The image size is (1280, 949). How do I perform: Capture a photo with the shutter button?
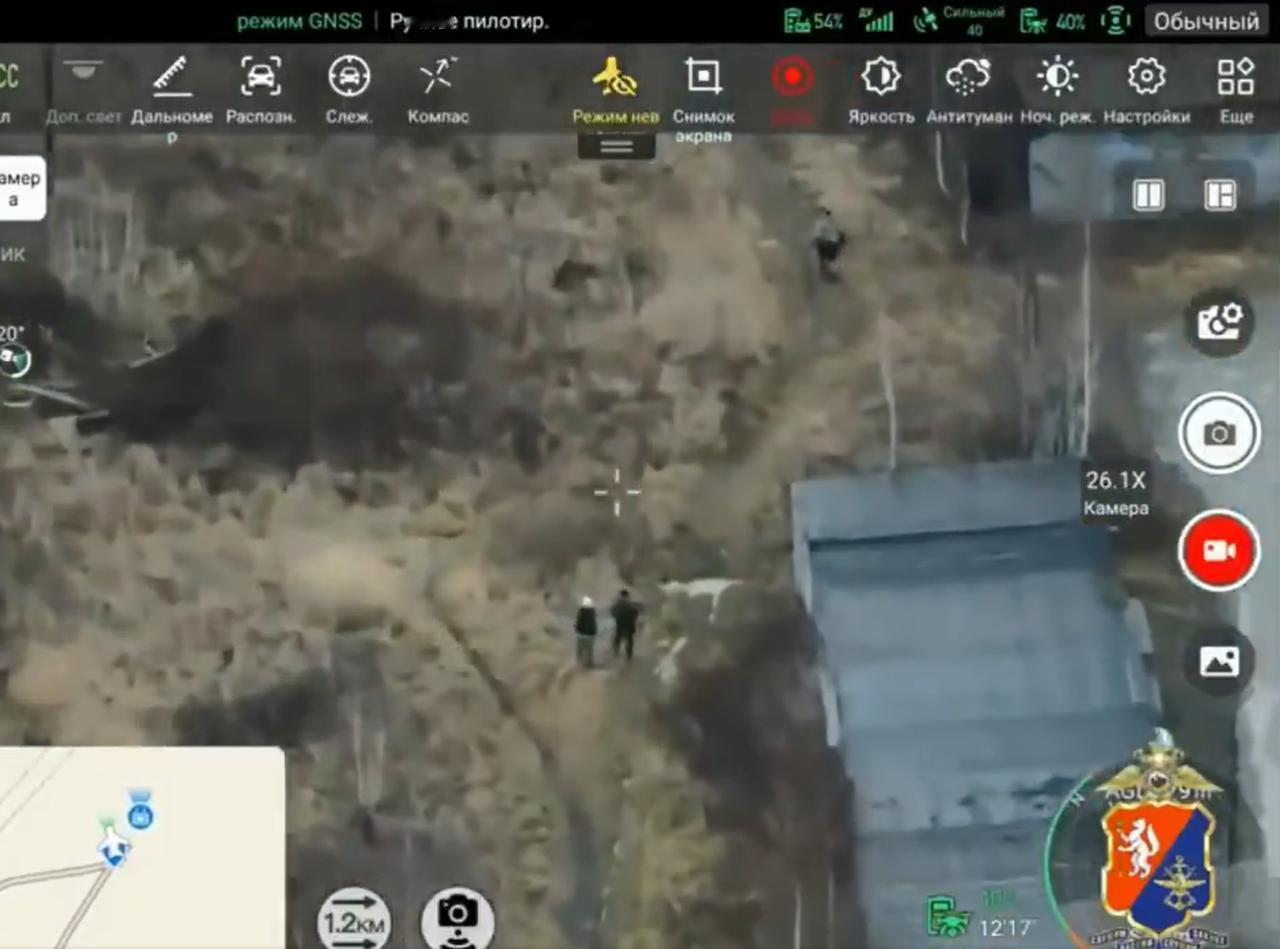(1219, 433)
